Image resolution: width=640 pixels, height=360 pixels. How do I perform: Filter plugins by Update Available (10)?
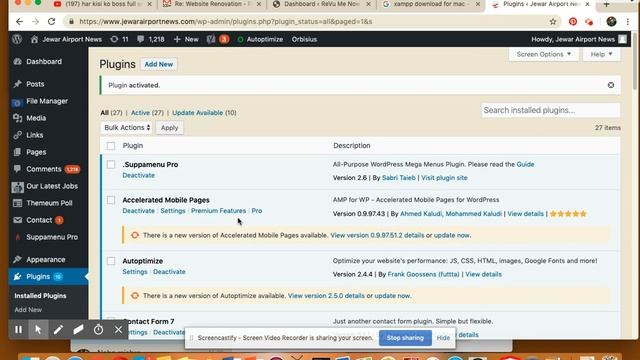[204, 113]
